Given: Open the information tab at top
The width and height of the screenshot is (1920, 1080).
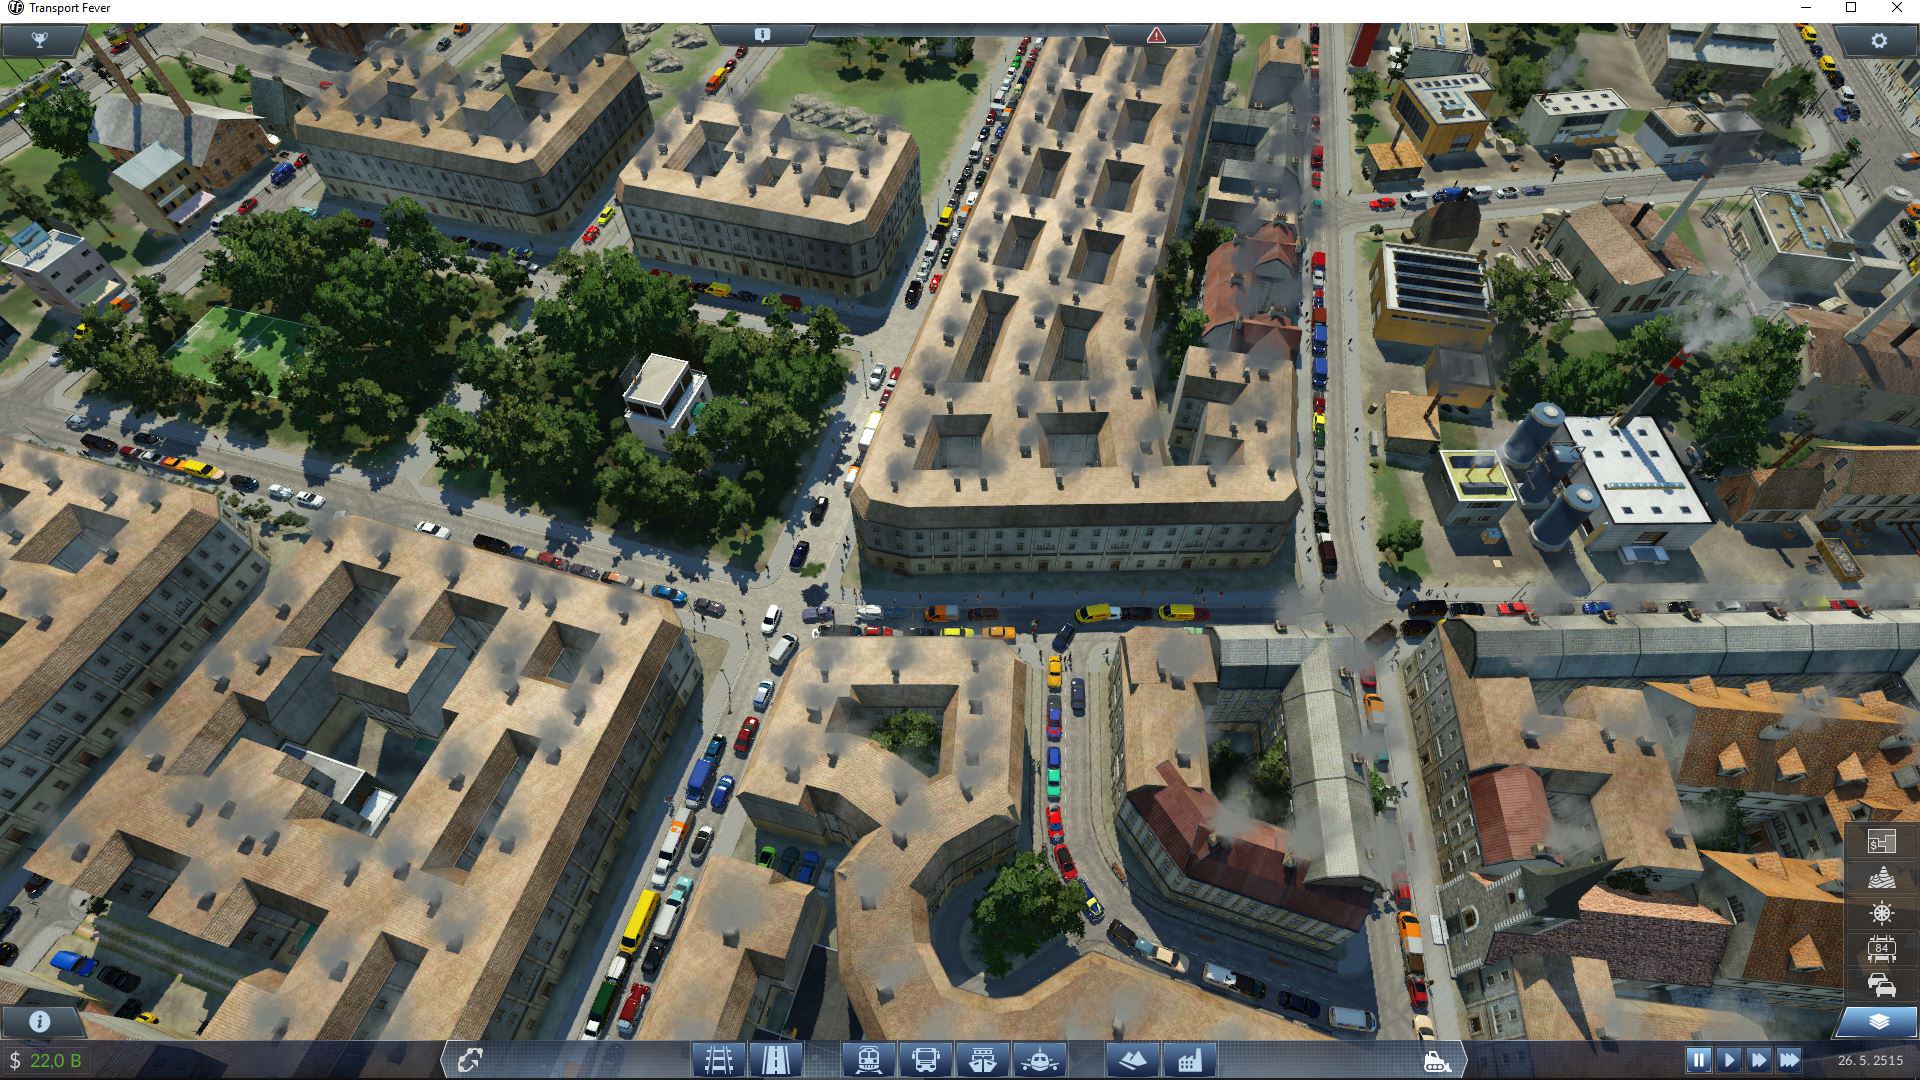Looking at the screenshot, I should (762, 35).
